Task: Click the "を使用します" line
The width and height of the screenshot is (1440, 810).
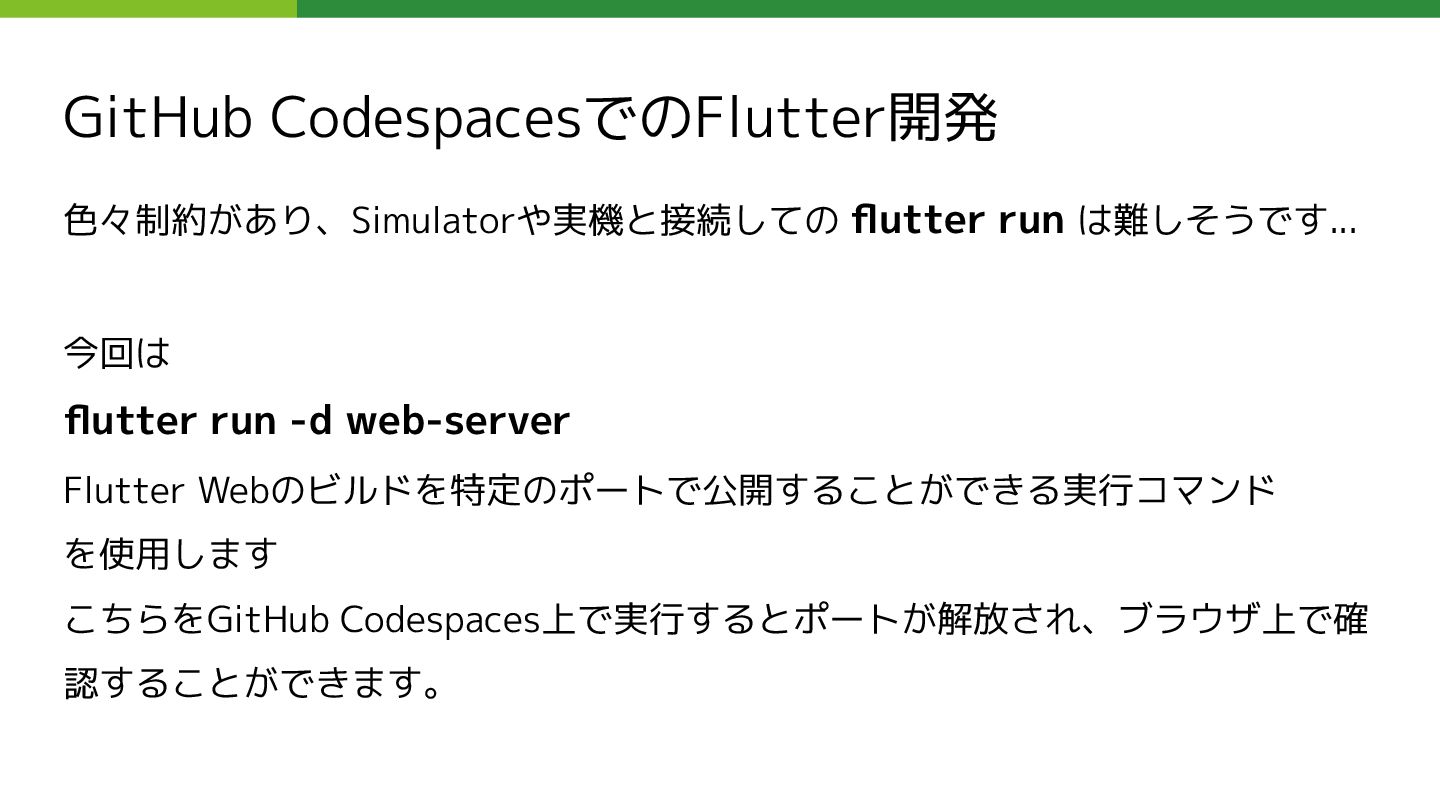Action: point(170,553)
